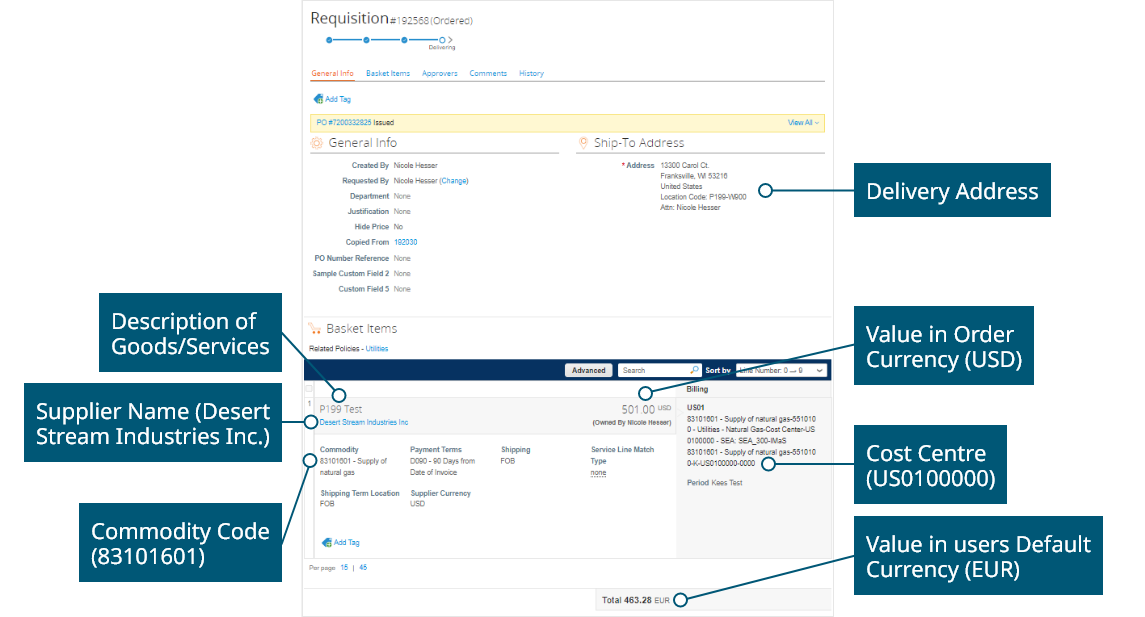1145x617 pixels.
Task: Click the first completed step in progress tracker
Action: point(328,40)
